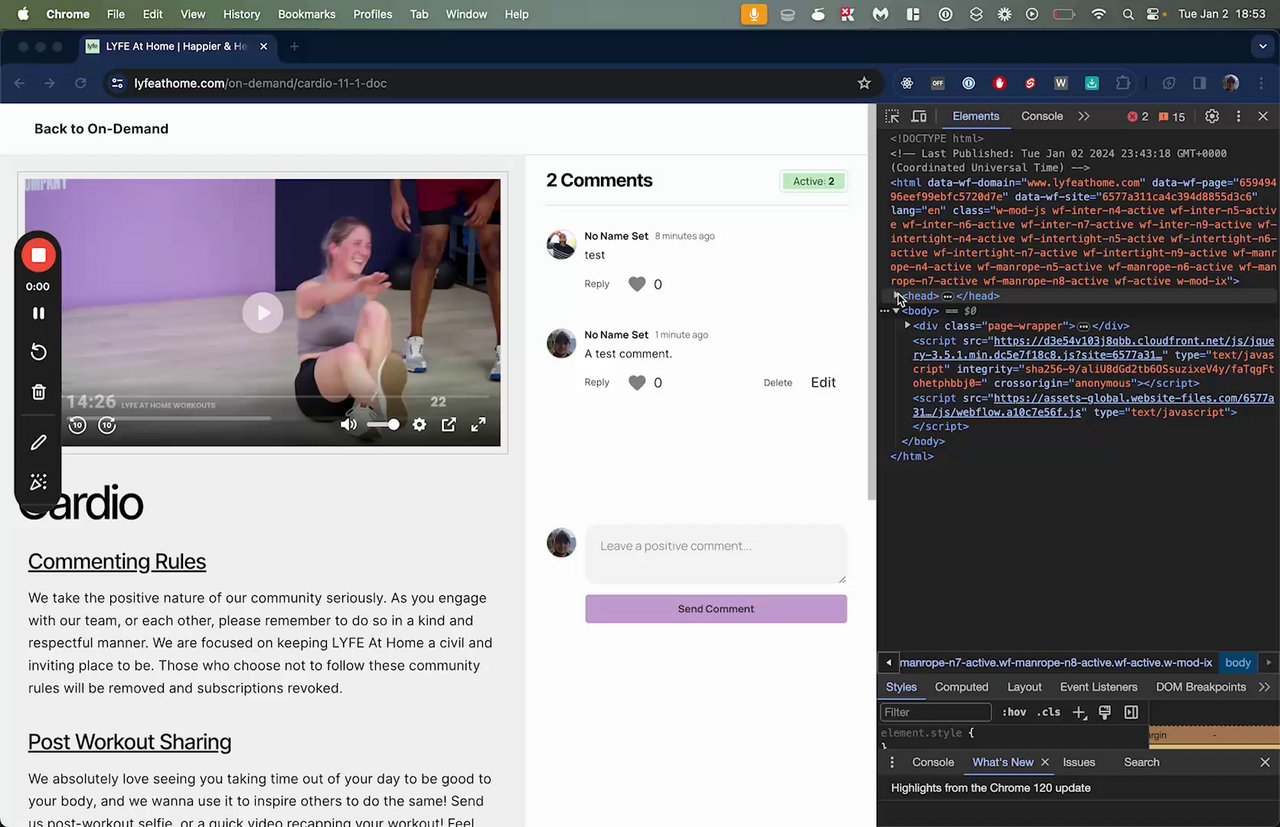
Task: Toggle the DevTools element inspector picker
Action: coord(893,116)
